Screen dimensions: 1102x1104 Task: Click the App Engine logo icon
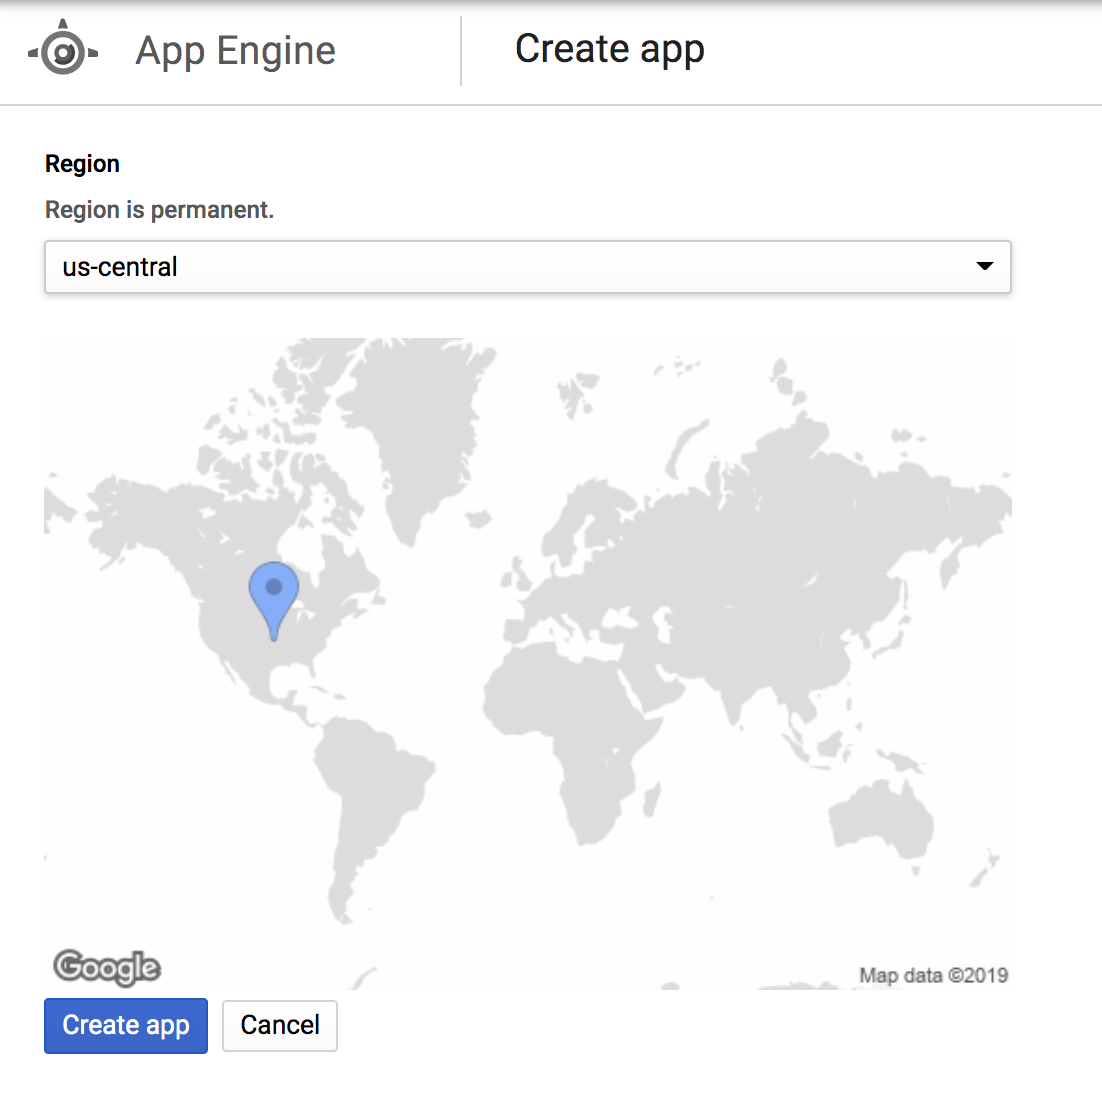click(63, 51)
